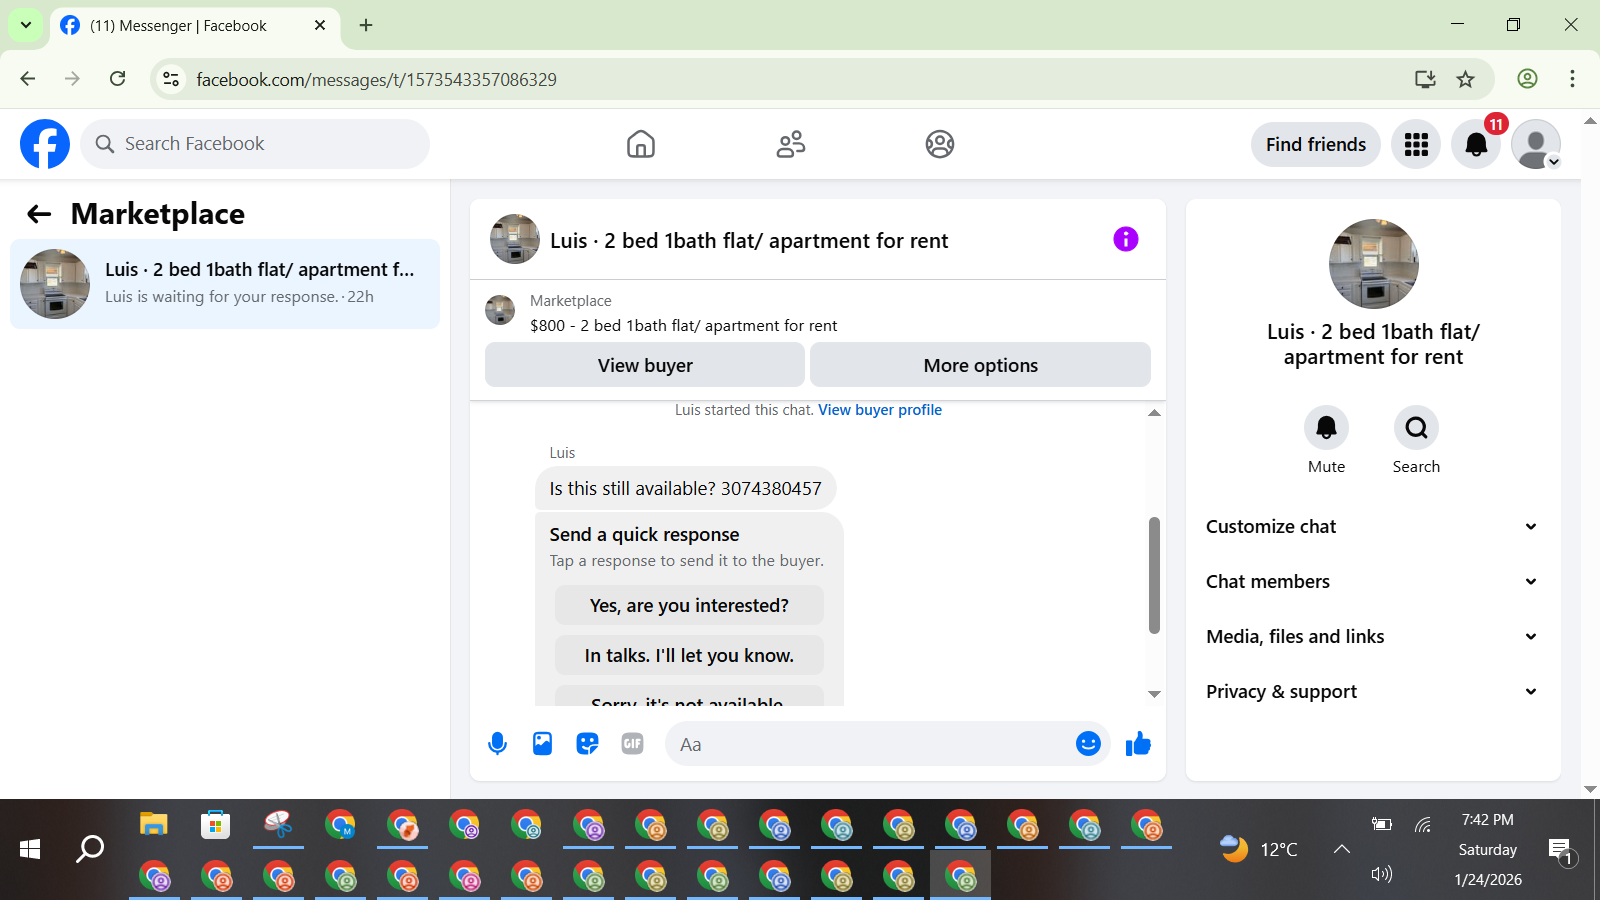
Task: Click Find friends button
Action: click(x=1316, y=145)
